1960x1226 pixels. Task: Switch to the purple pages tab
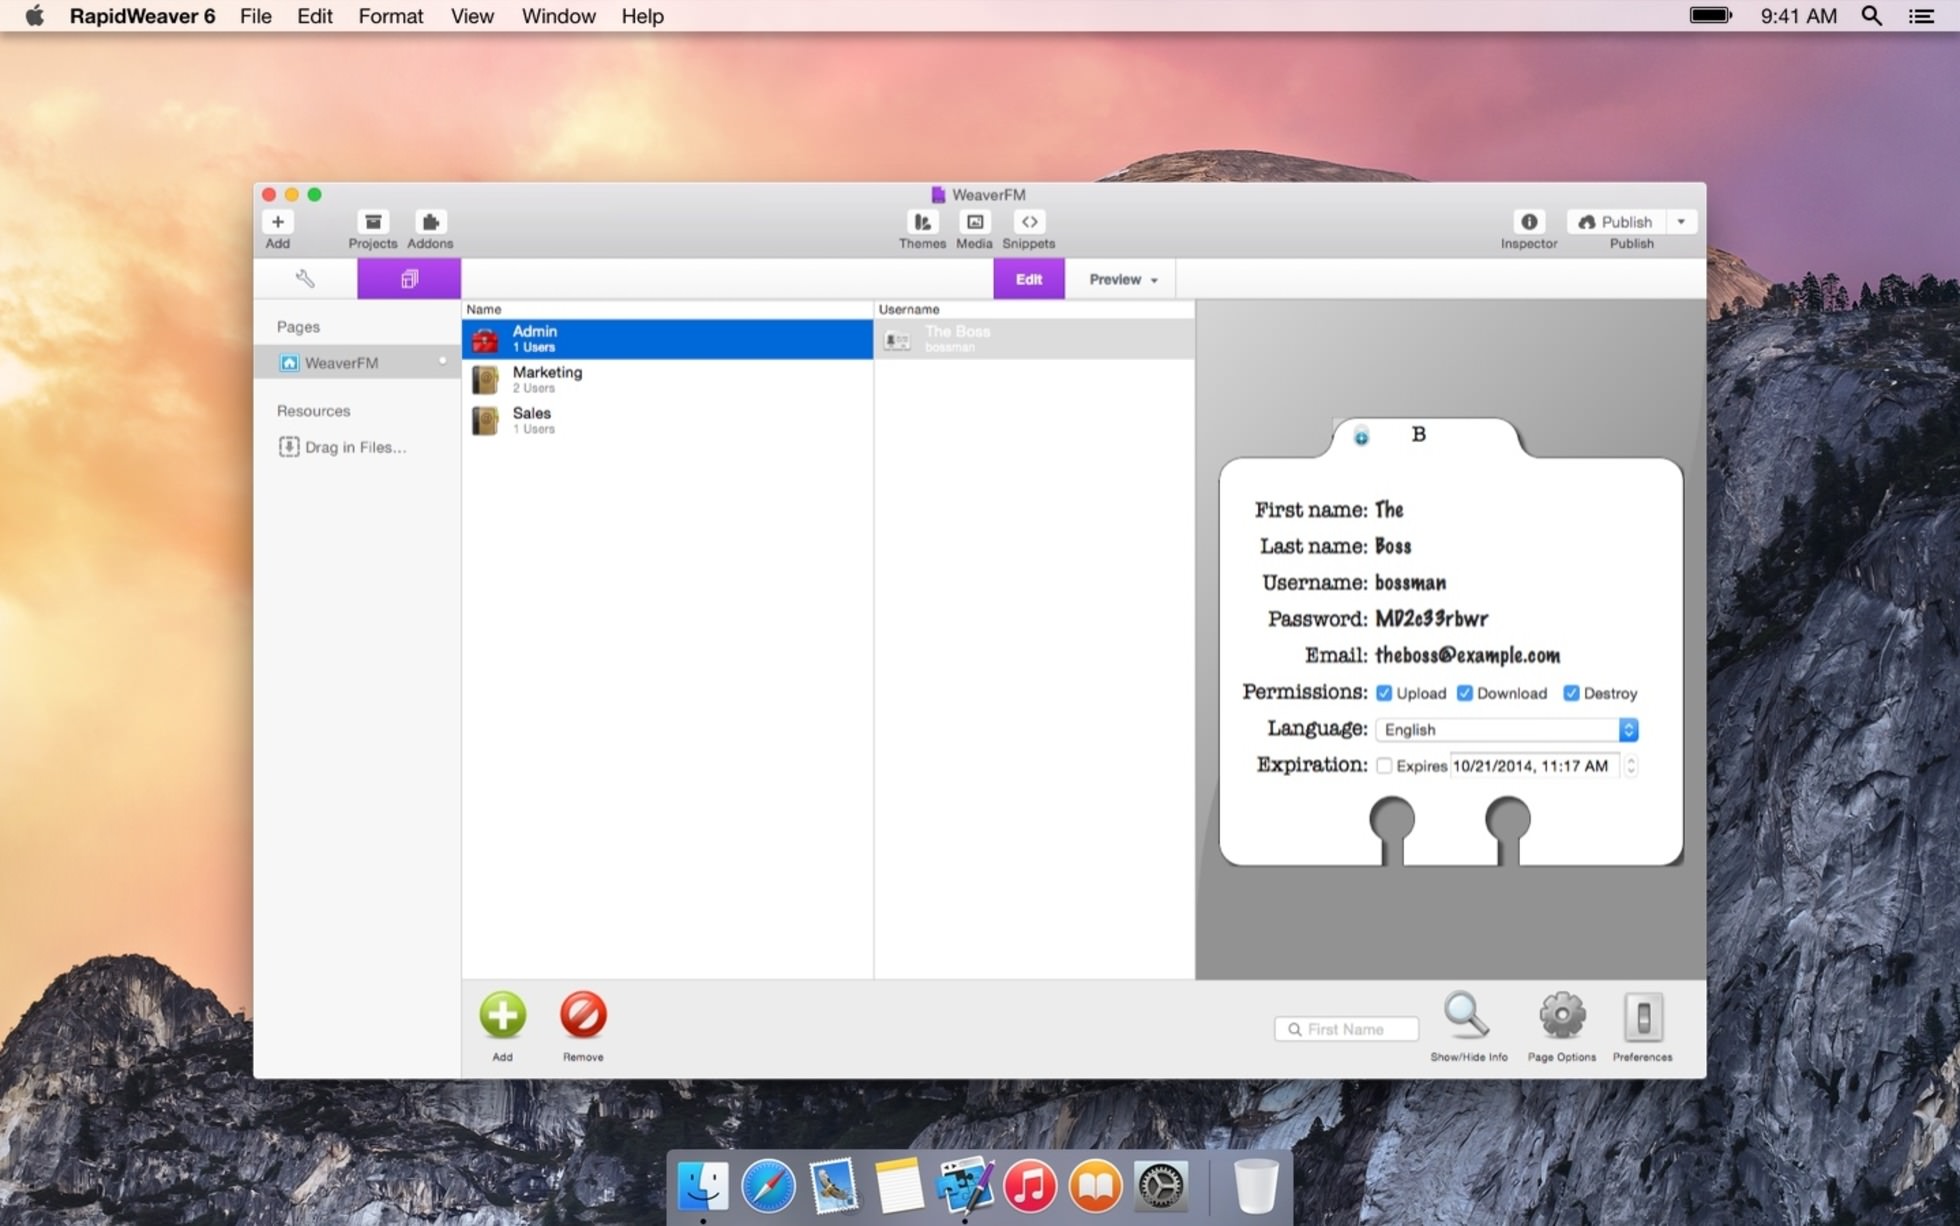409,279
